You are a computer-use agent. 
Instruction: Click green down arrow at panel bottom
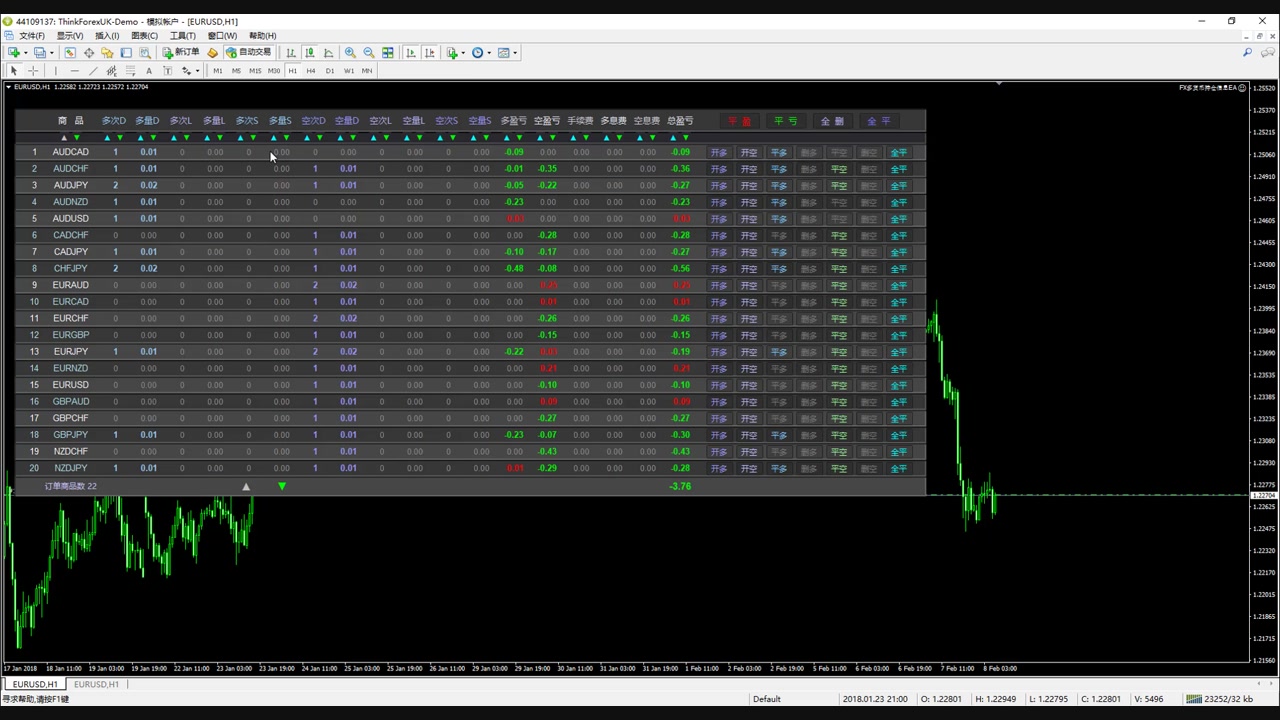tap(282, 486)
